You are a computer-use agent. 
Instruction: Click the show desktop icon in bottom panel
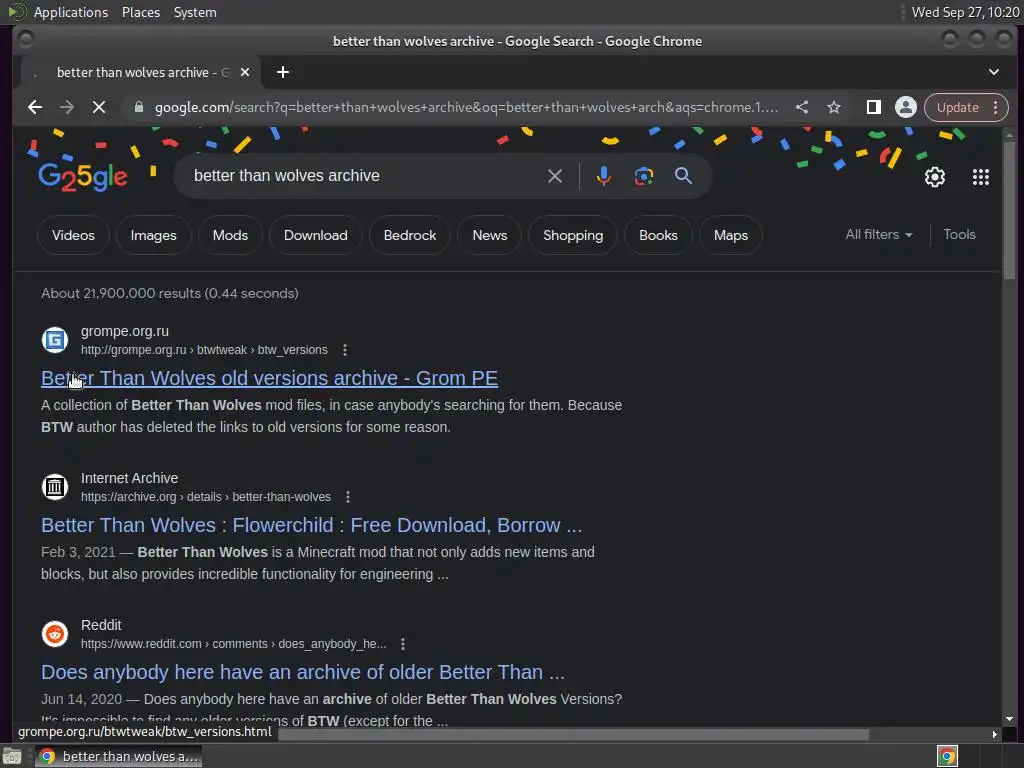pos(12,756)
